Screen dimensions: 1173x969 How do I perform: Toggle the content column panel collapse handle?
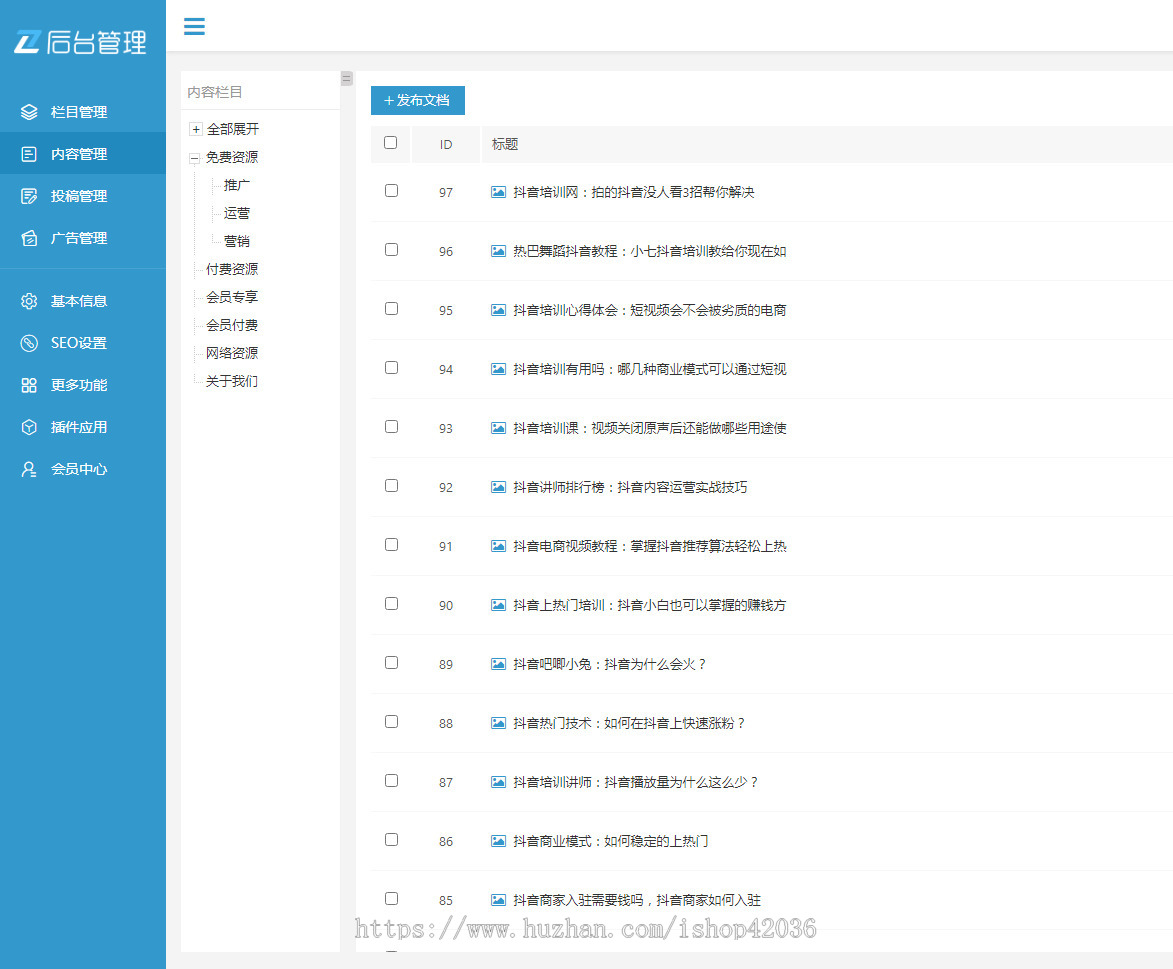[347, 78]
